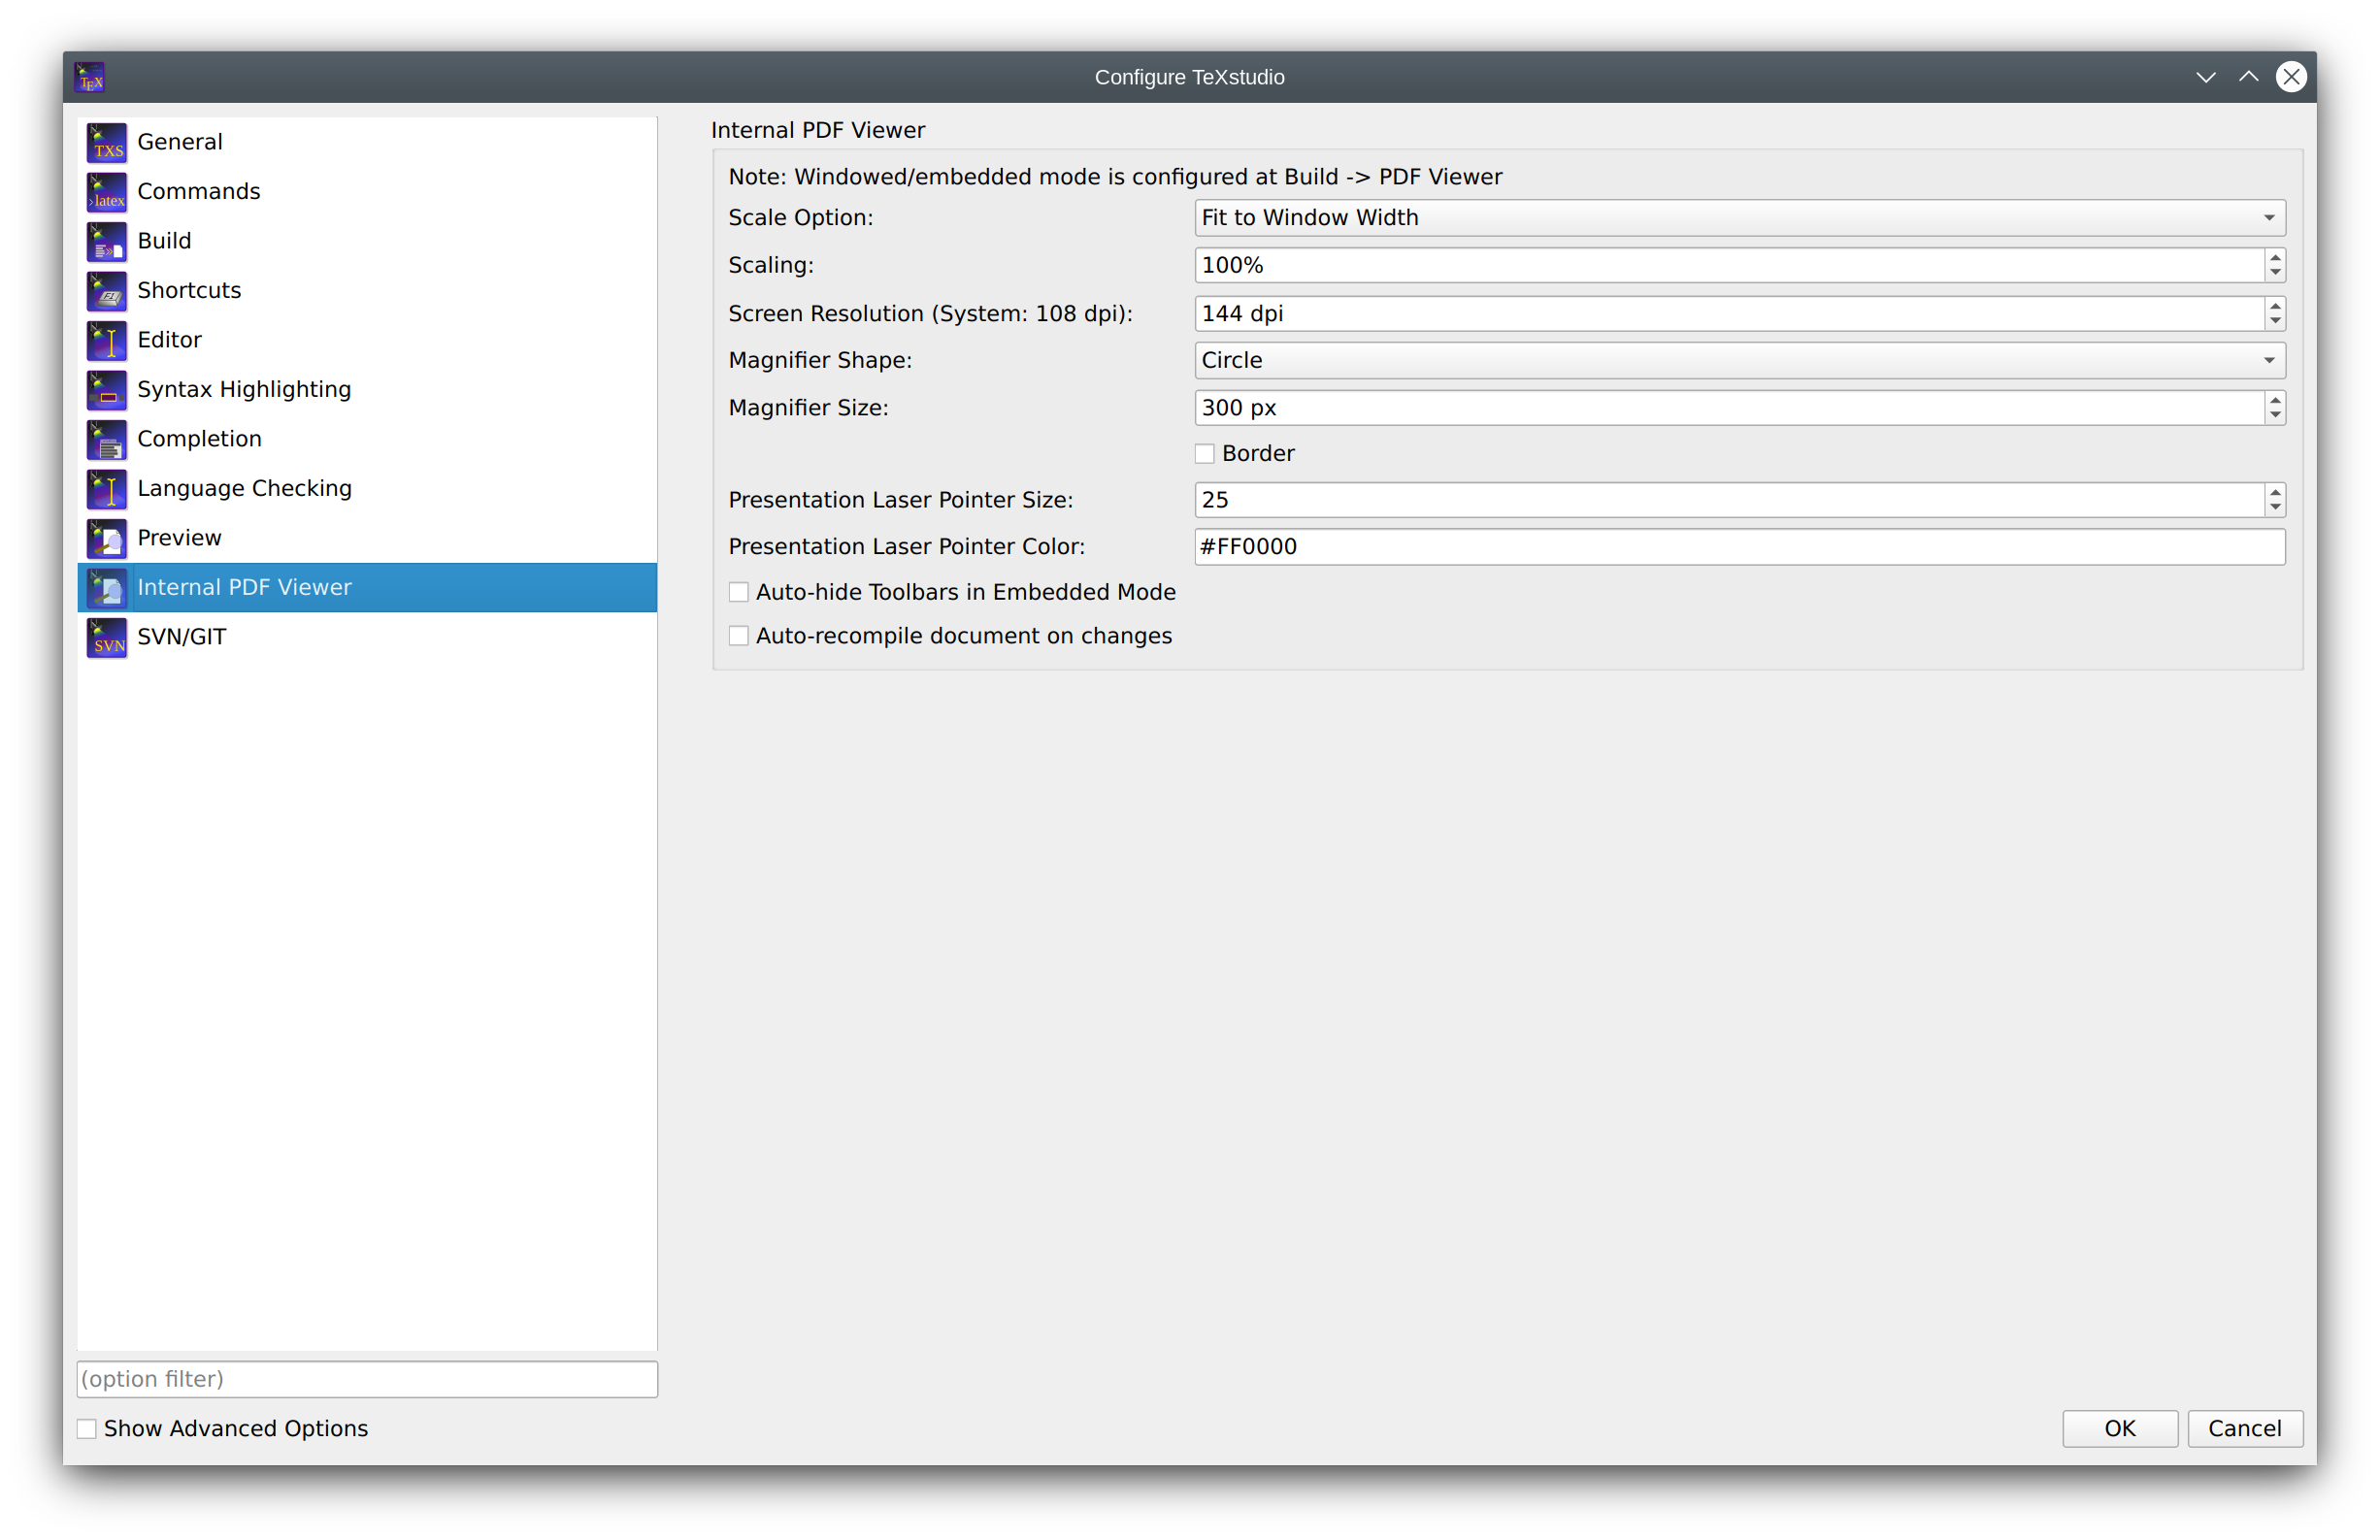
Task: Expand the Magnifier Shape combo box
Action: click(1739, 360)
